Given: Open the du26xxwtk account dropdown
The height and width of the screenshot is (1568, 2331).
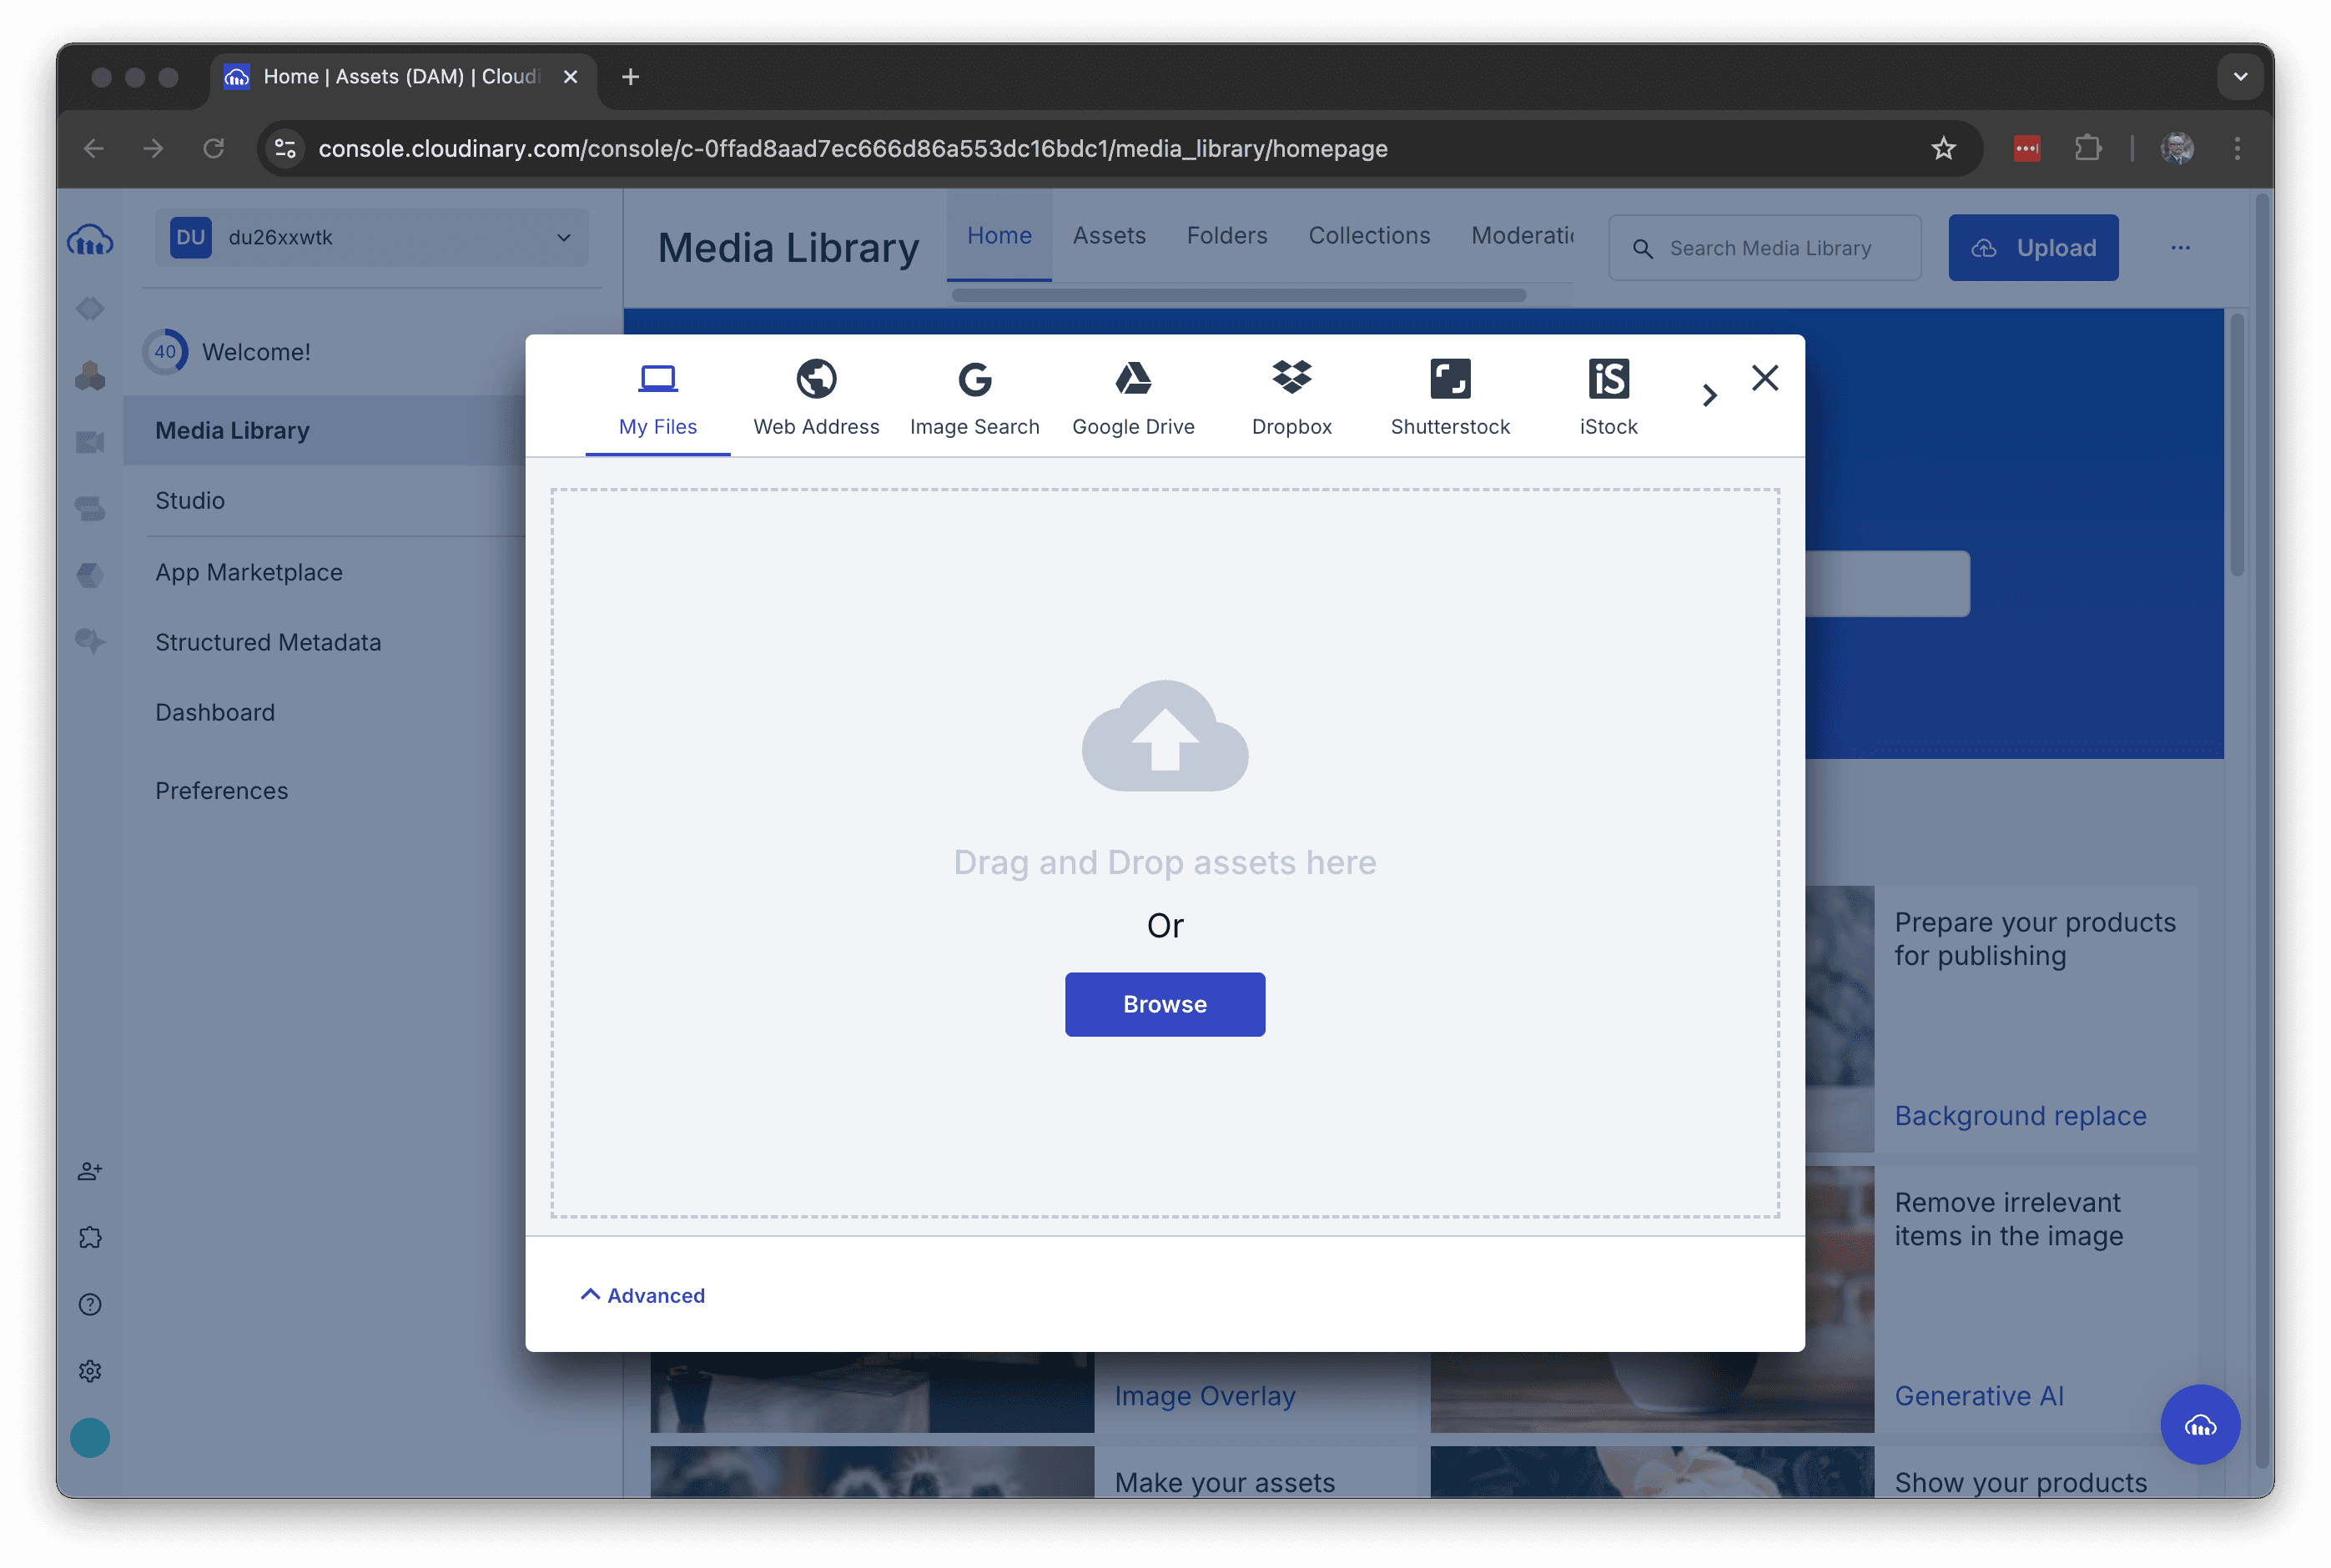Looking at the screenshot, I should 371,238.
